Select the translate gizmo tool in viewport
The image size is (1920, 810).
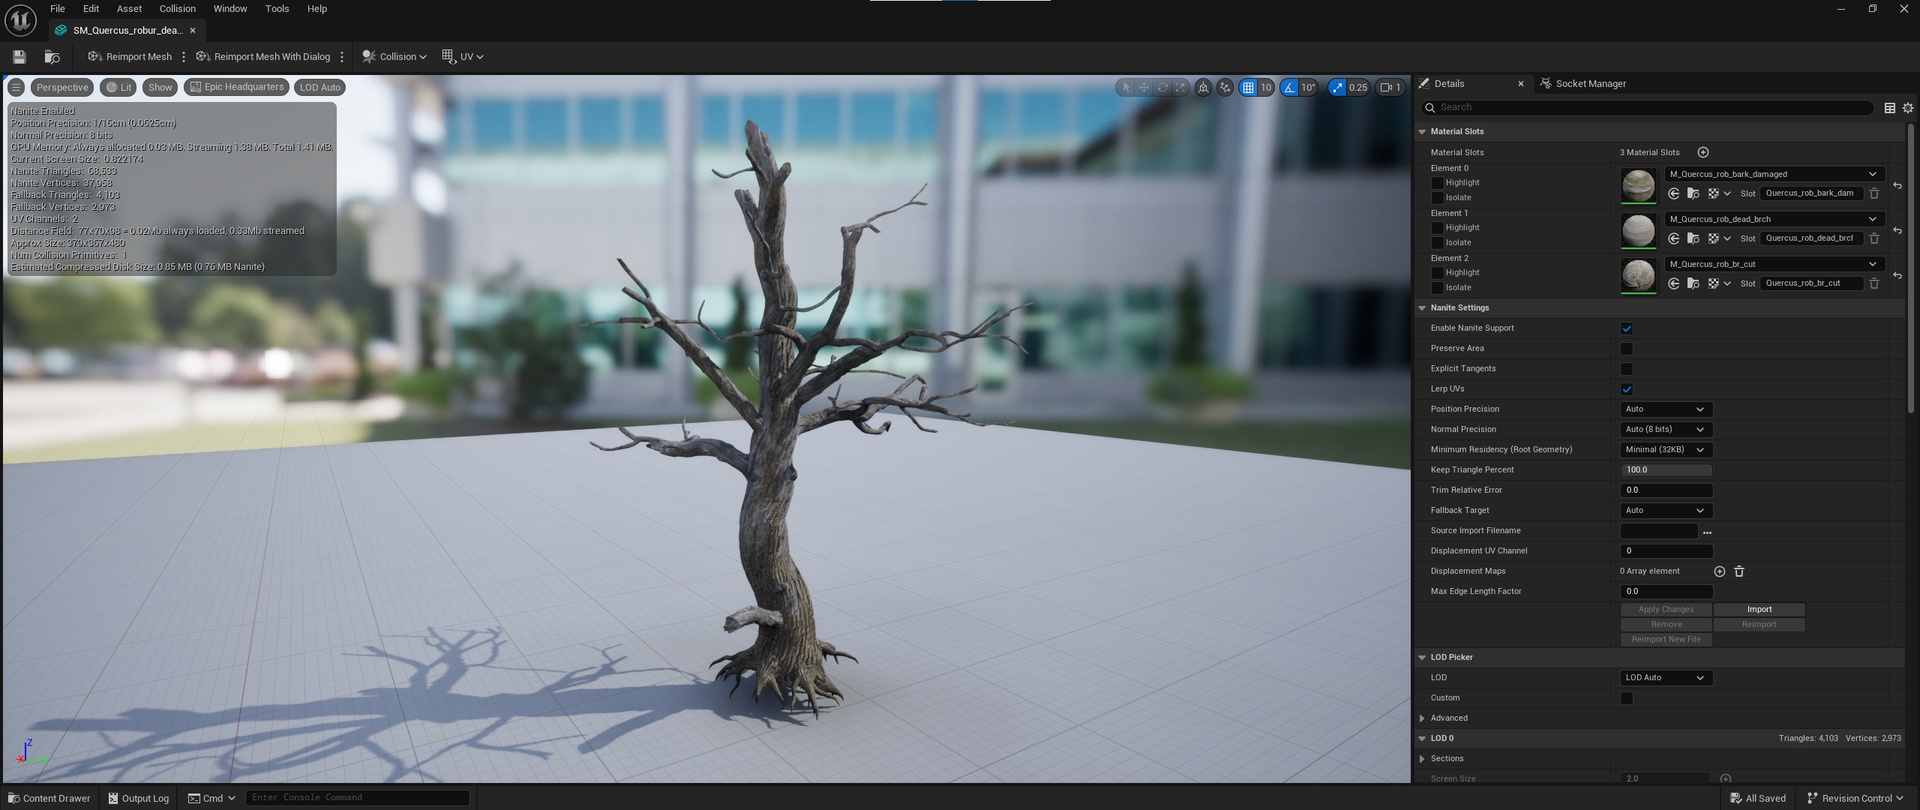[x=1144, y=88]
